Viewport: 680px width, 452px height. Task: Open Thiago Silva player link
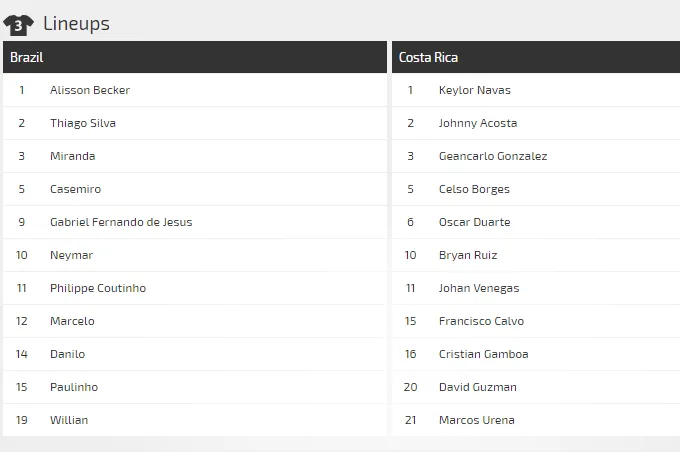(83, 123)
